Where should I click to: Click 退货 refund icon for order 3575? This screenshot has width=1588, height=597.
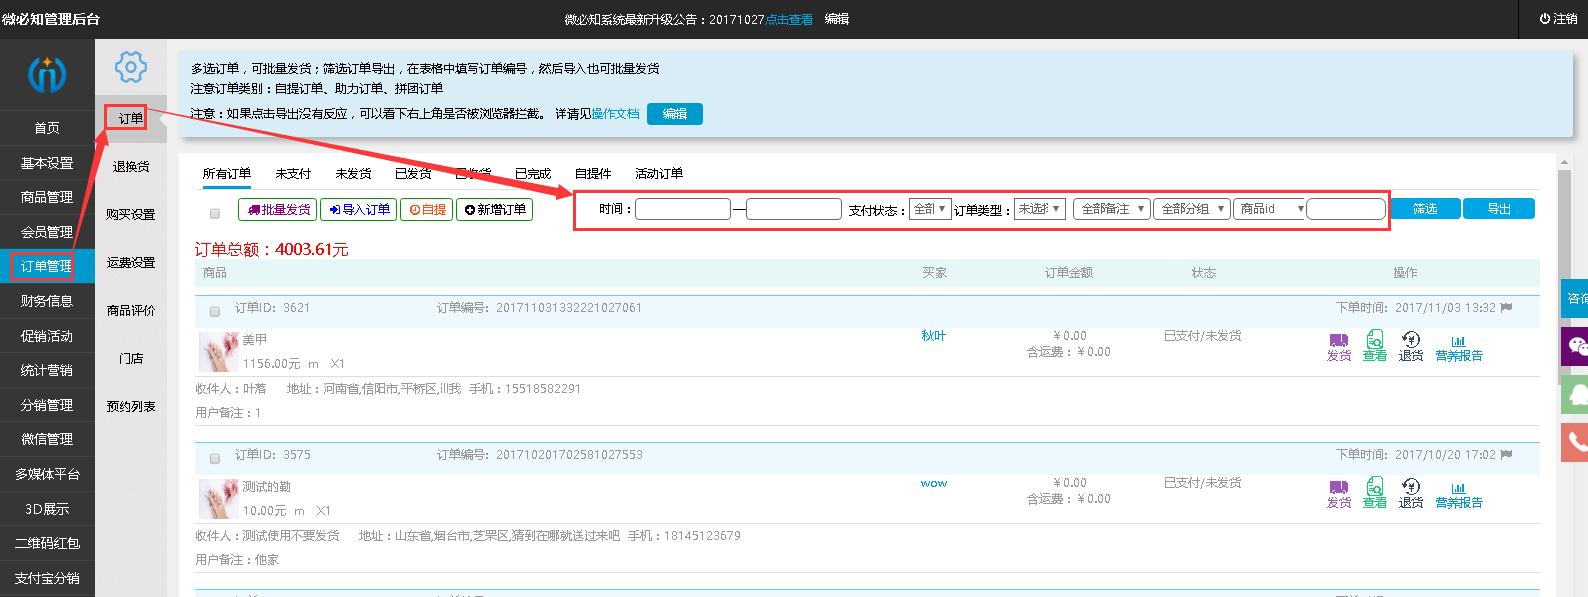[x=1410, y=488]
